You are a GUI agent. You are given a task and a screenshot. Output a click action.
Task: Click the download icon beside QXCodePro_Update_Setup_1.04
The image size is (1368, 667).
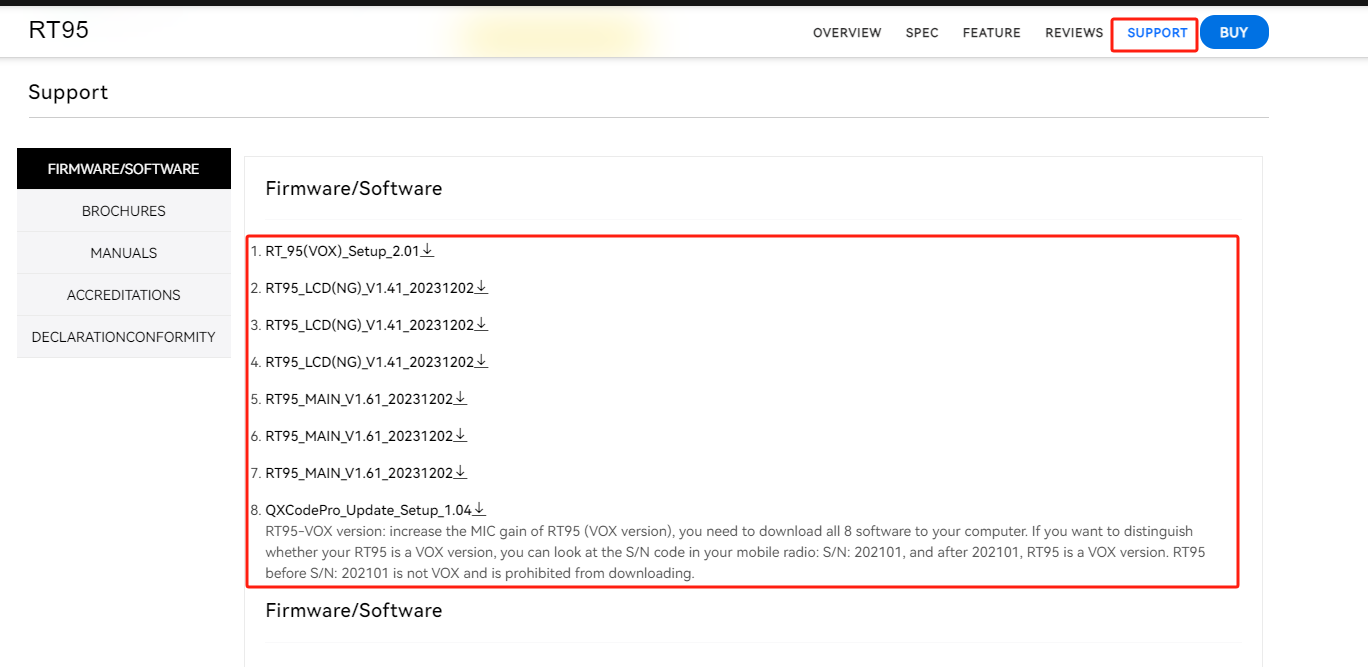coord(480,510)
